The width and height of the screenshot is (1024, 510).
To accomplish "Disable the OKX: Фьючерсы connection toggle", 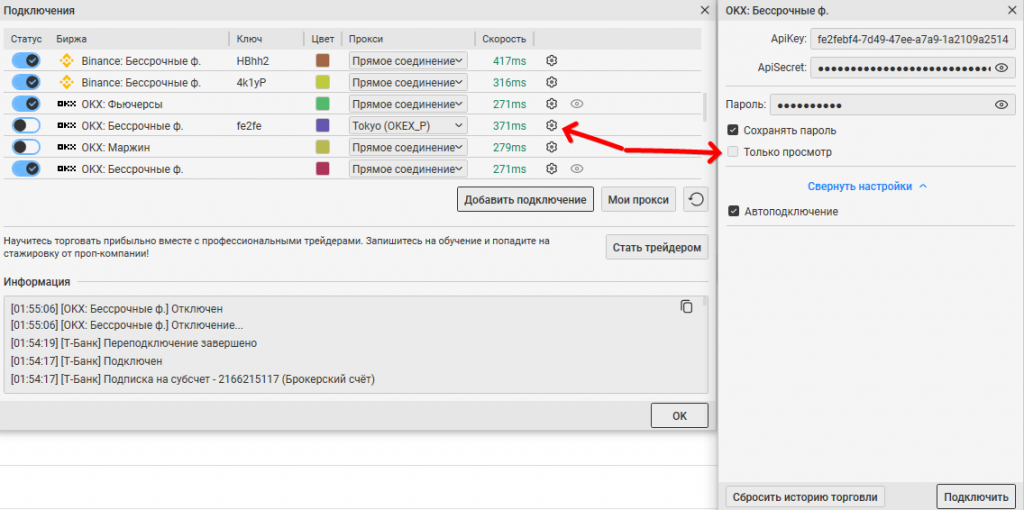I will pos(25,104).
